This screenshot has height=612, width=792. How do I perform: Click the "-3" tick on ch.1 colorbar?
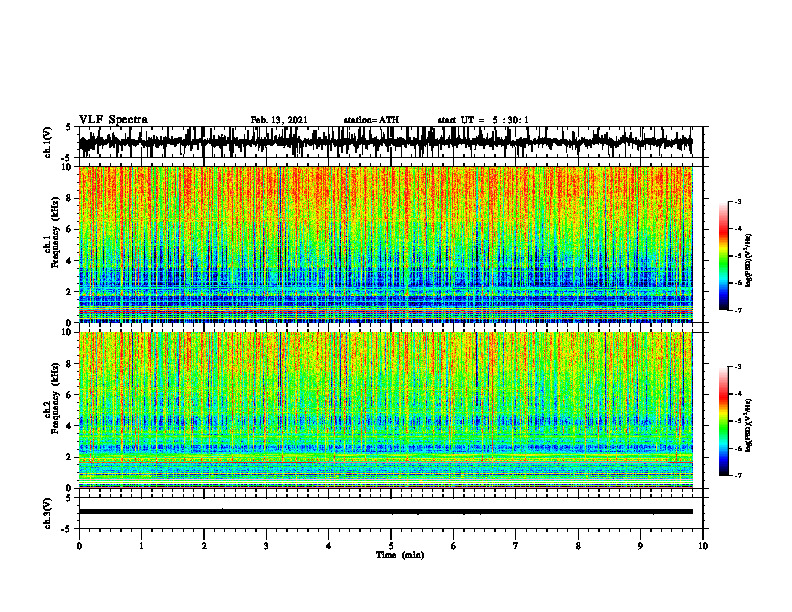coord(737,202)
